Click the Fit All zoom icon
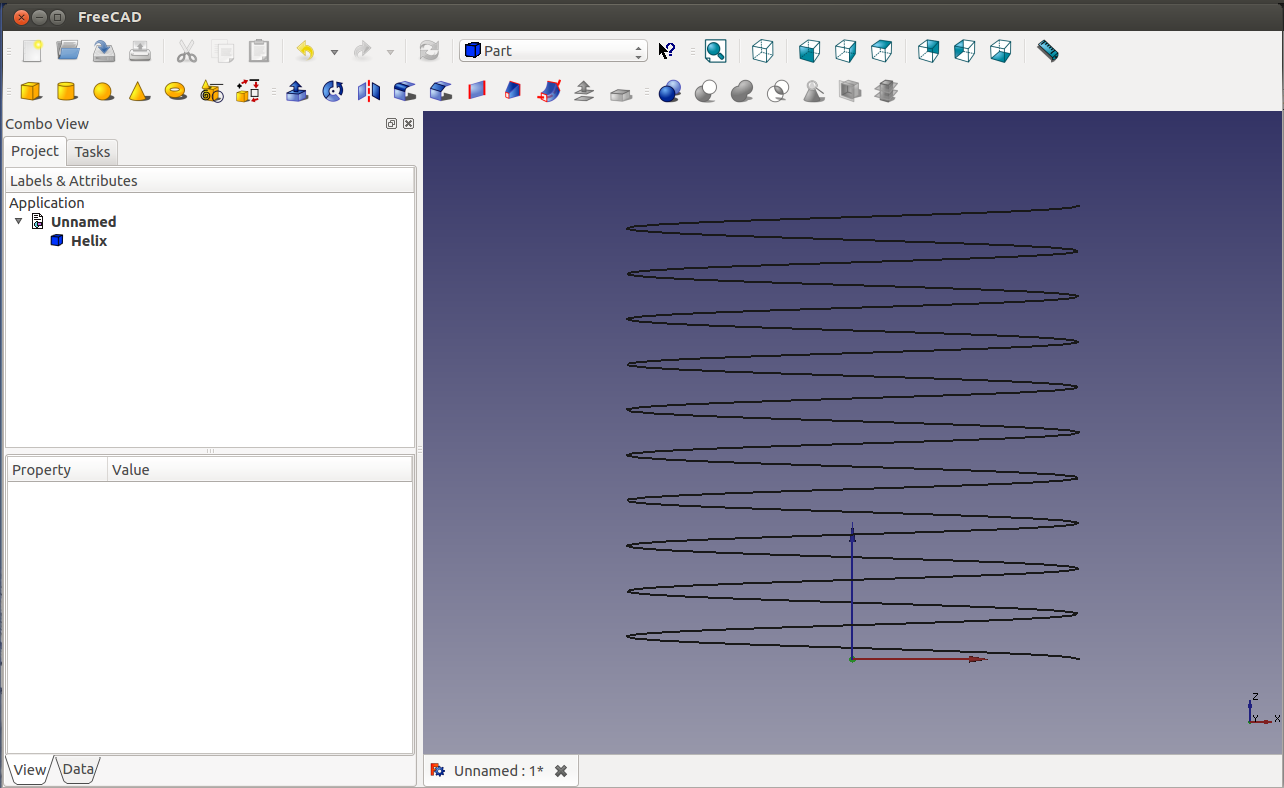Screen dimensions: 1284x788 715,51
